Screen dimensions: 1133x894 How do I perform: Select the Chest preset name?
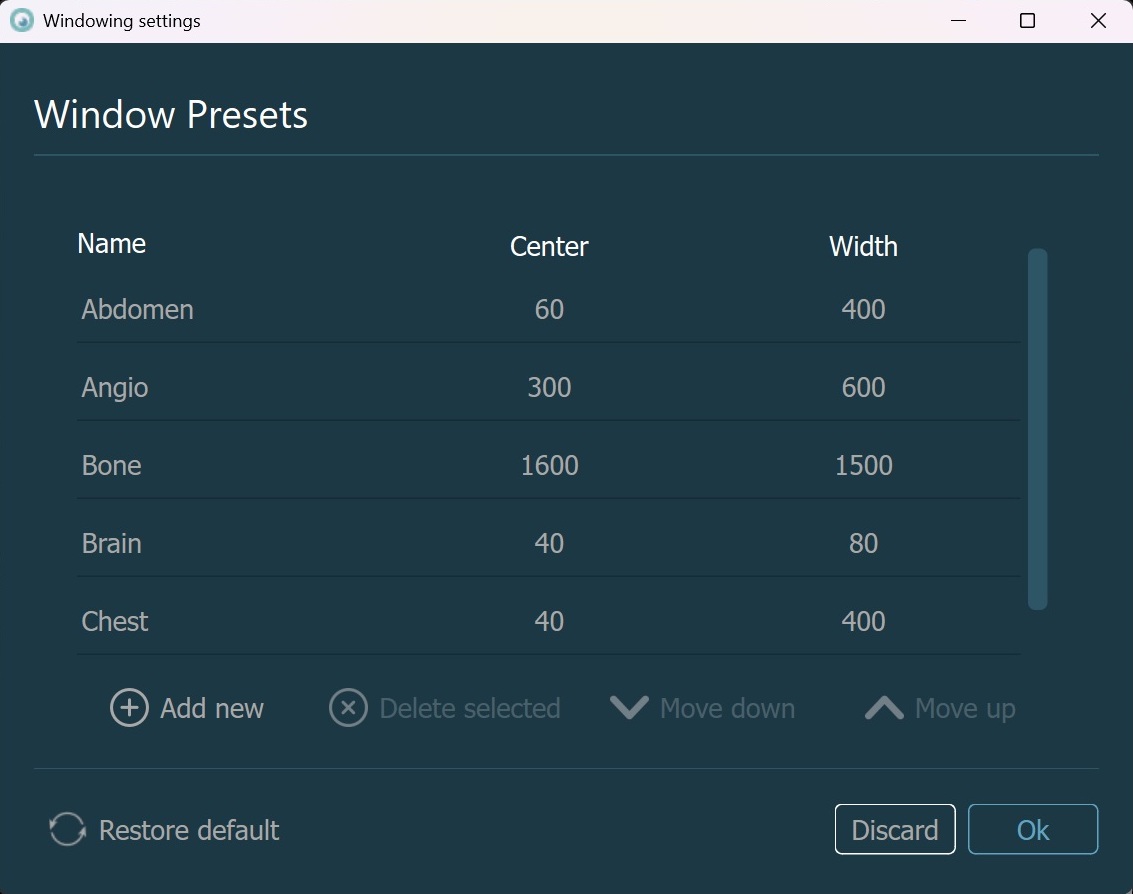(x=115, y=622)
